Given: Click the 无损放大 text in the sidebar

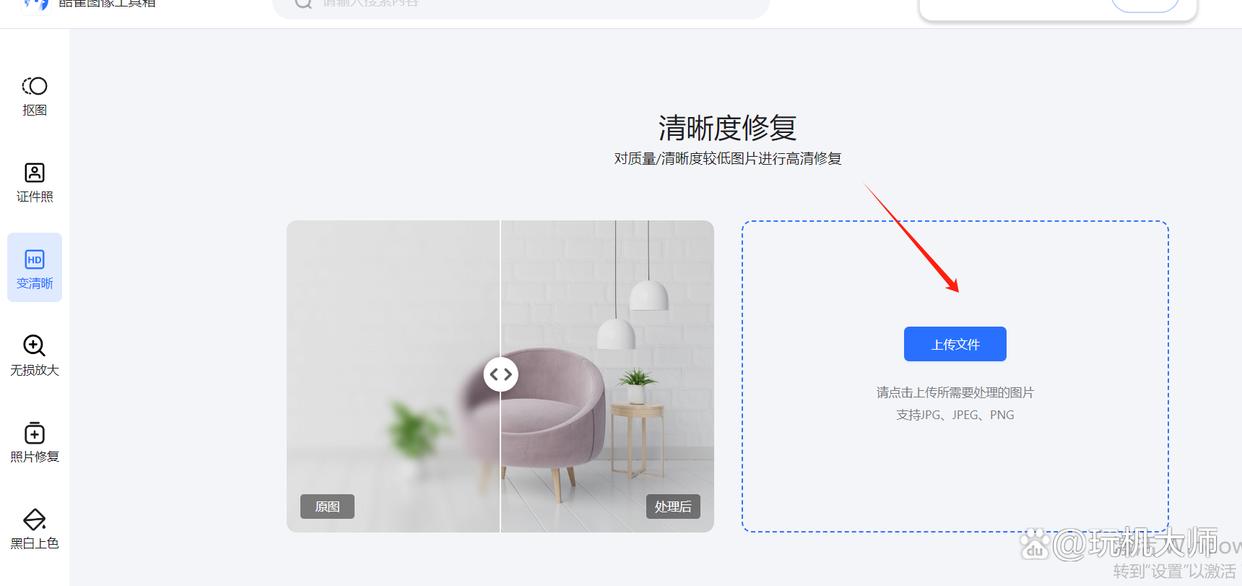Looking at the screenshot, I should click(34, 370).
